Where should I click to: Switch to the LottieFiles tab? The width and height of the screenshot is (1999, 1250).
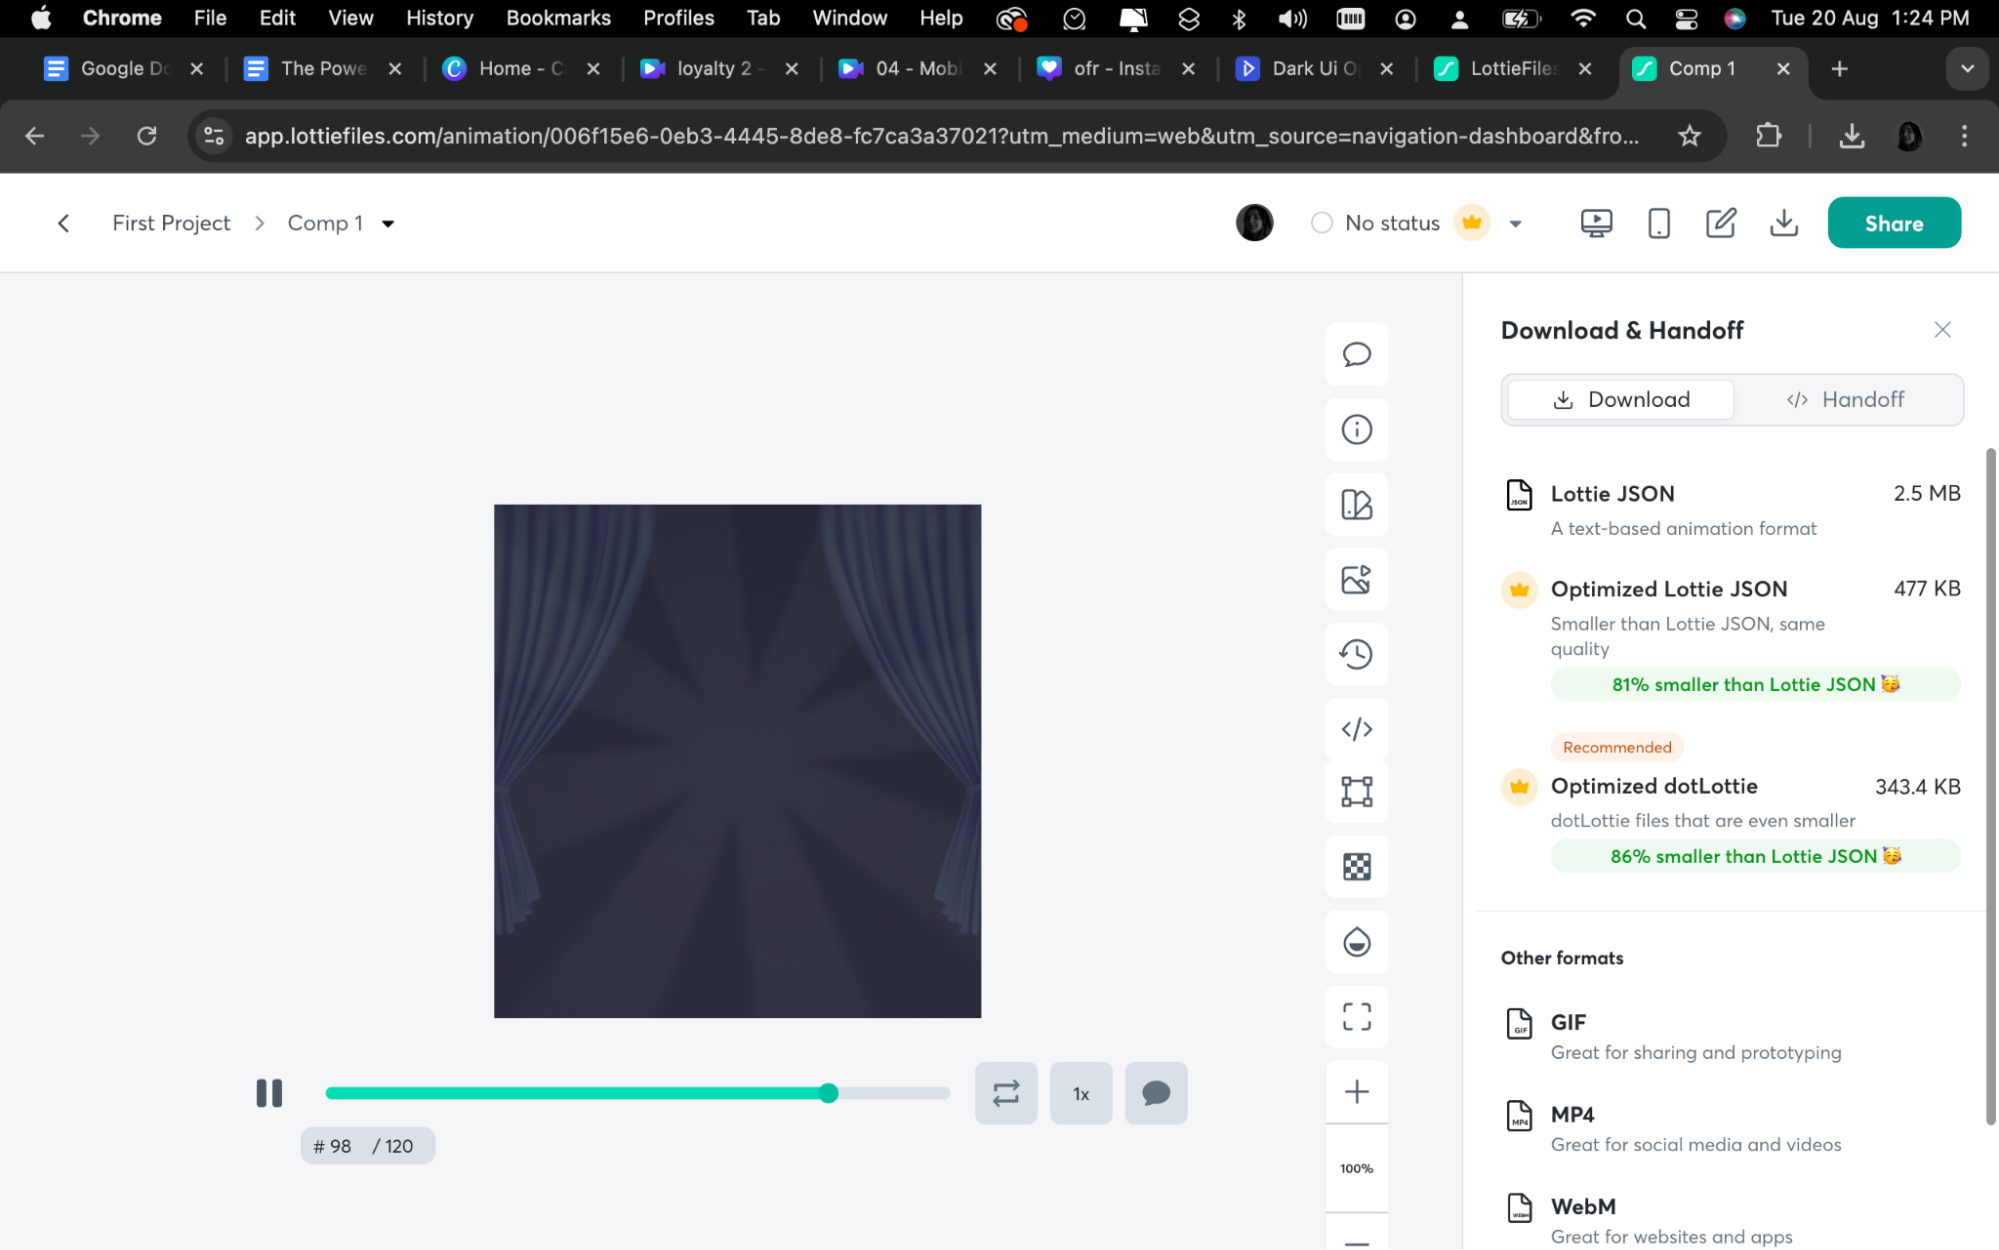tap(1513, 69)
